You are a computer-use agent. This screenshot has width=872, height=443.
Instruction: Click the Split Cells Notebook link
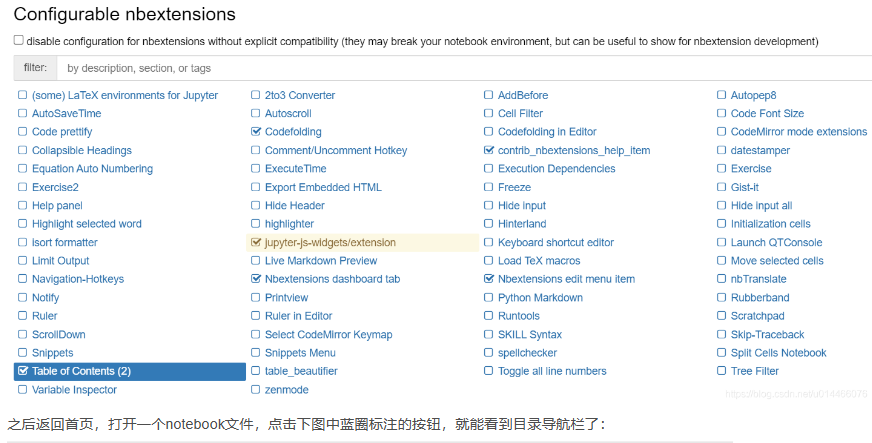click(778, 353)
